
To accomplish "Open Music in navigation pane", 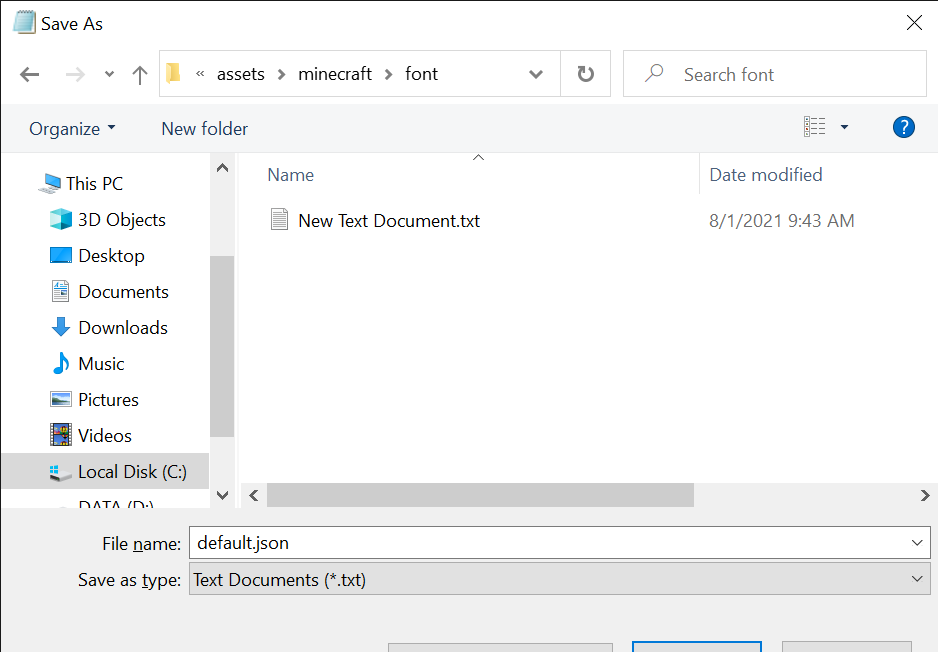I will pos(101,364).
